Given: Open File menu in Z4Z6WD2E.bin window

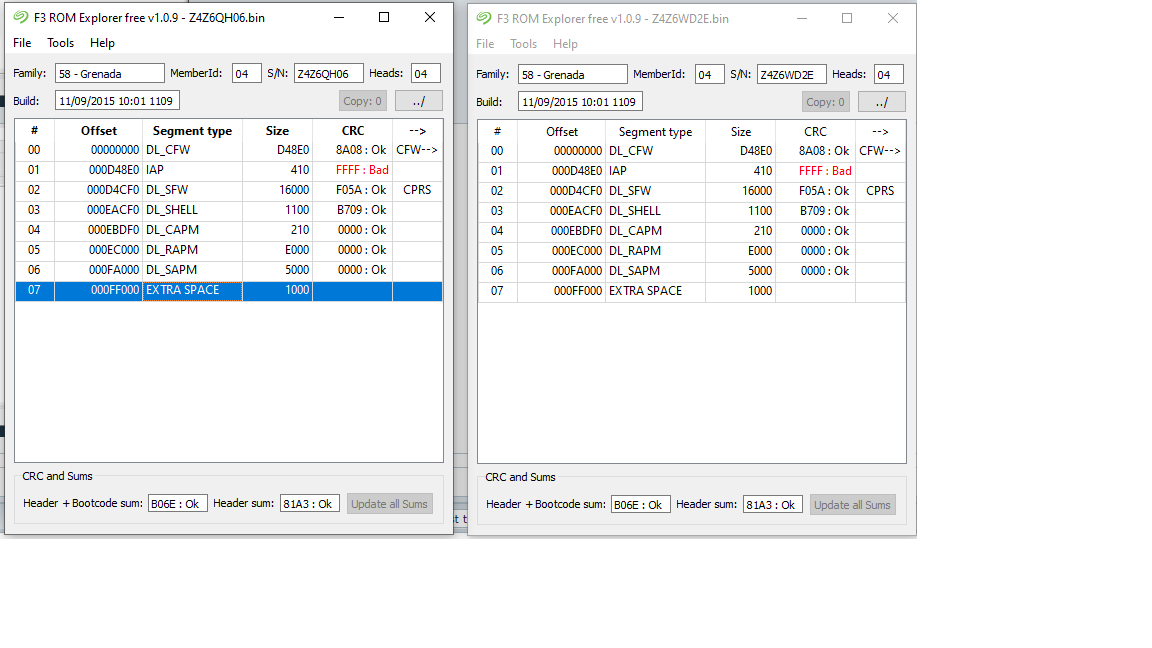Looking at the screenshot, I should [x=485, y=44].
